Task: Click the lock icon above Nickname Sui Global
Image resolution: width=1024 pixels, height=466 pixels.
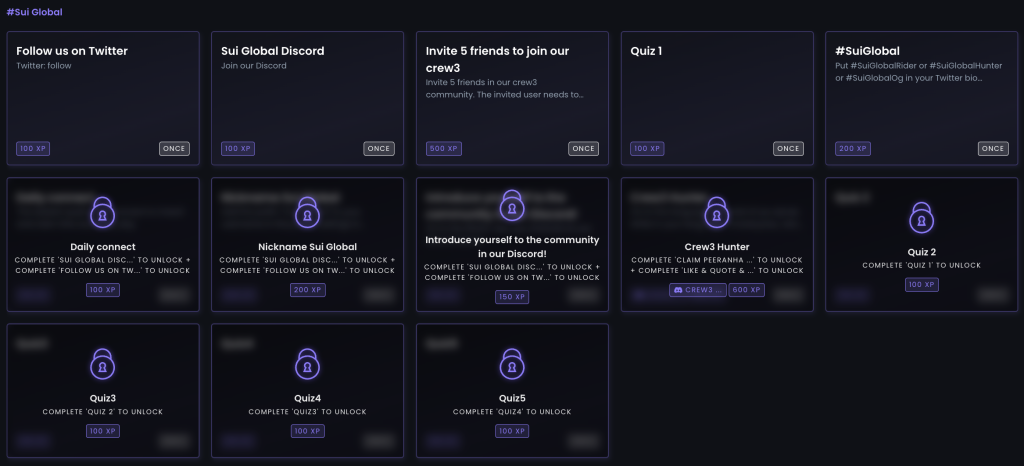Action: 308,212
